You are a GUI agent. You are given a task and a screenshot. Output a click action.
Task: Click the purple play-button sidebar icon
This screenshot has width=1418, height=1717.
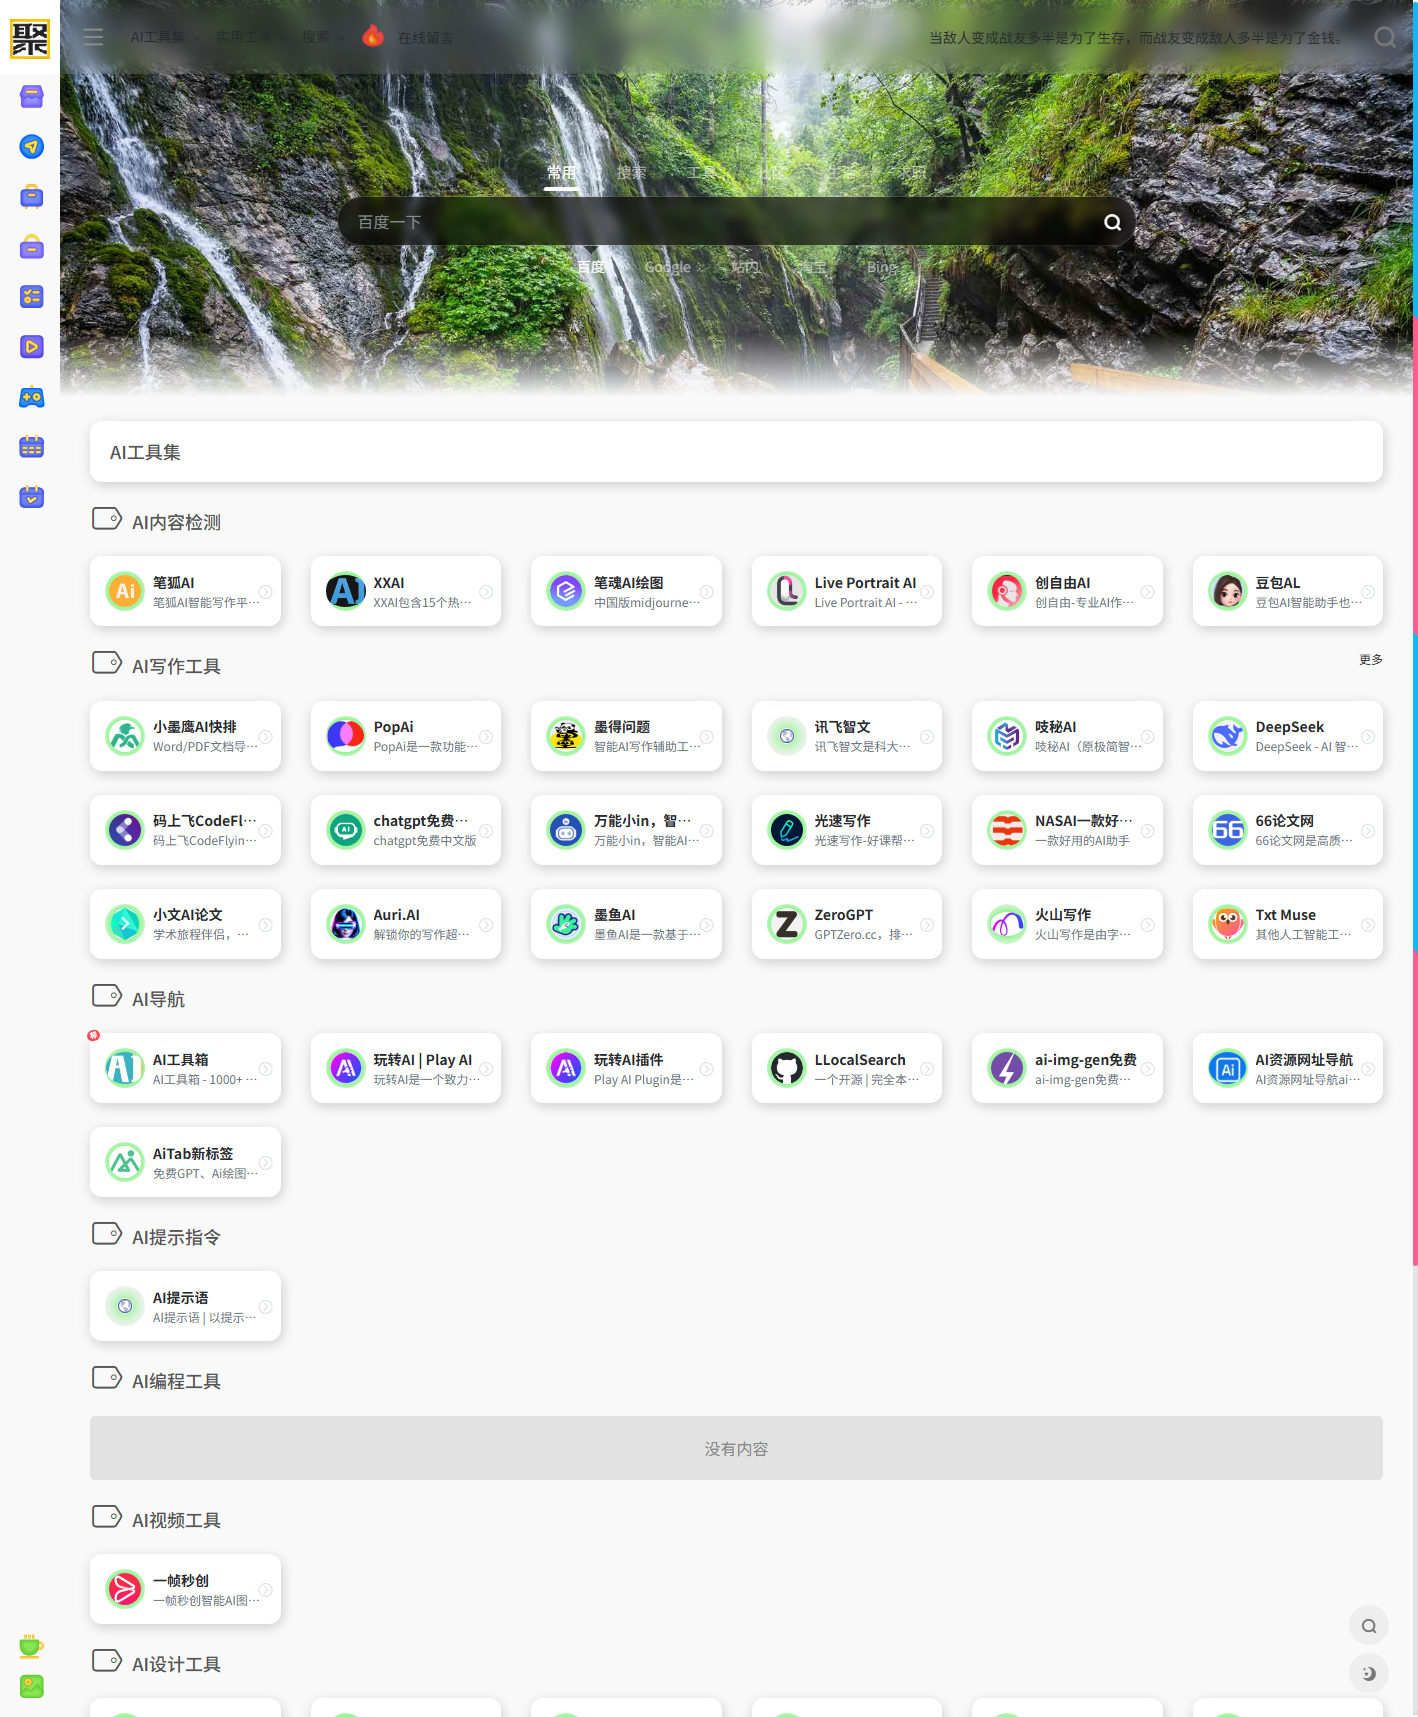[31, 347]
